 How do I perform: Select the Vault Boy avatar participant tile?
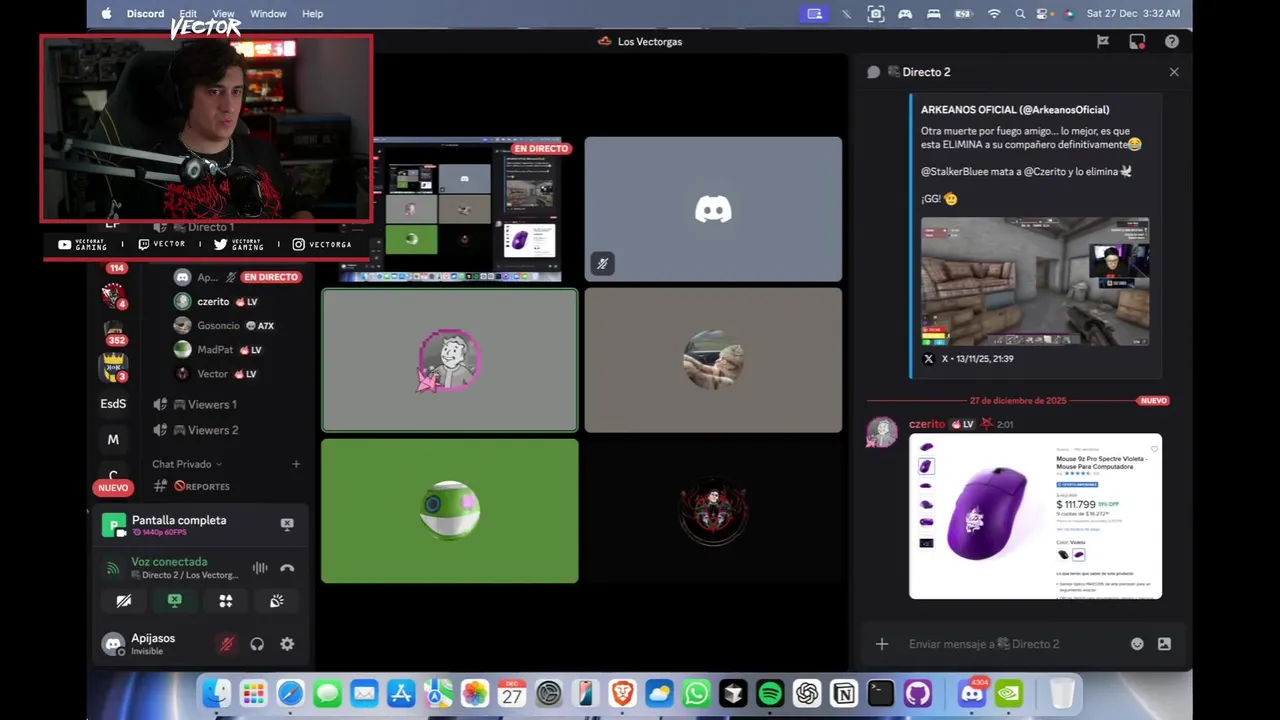click(x=449, y=360)
